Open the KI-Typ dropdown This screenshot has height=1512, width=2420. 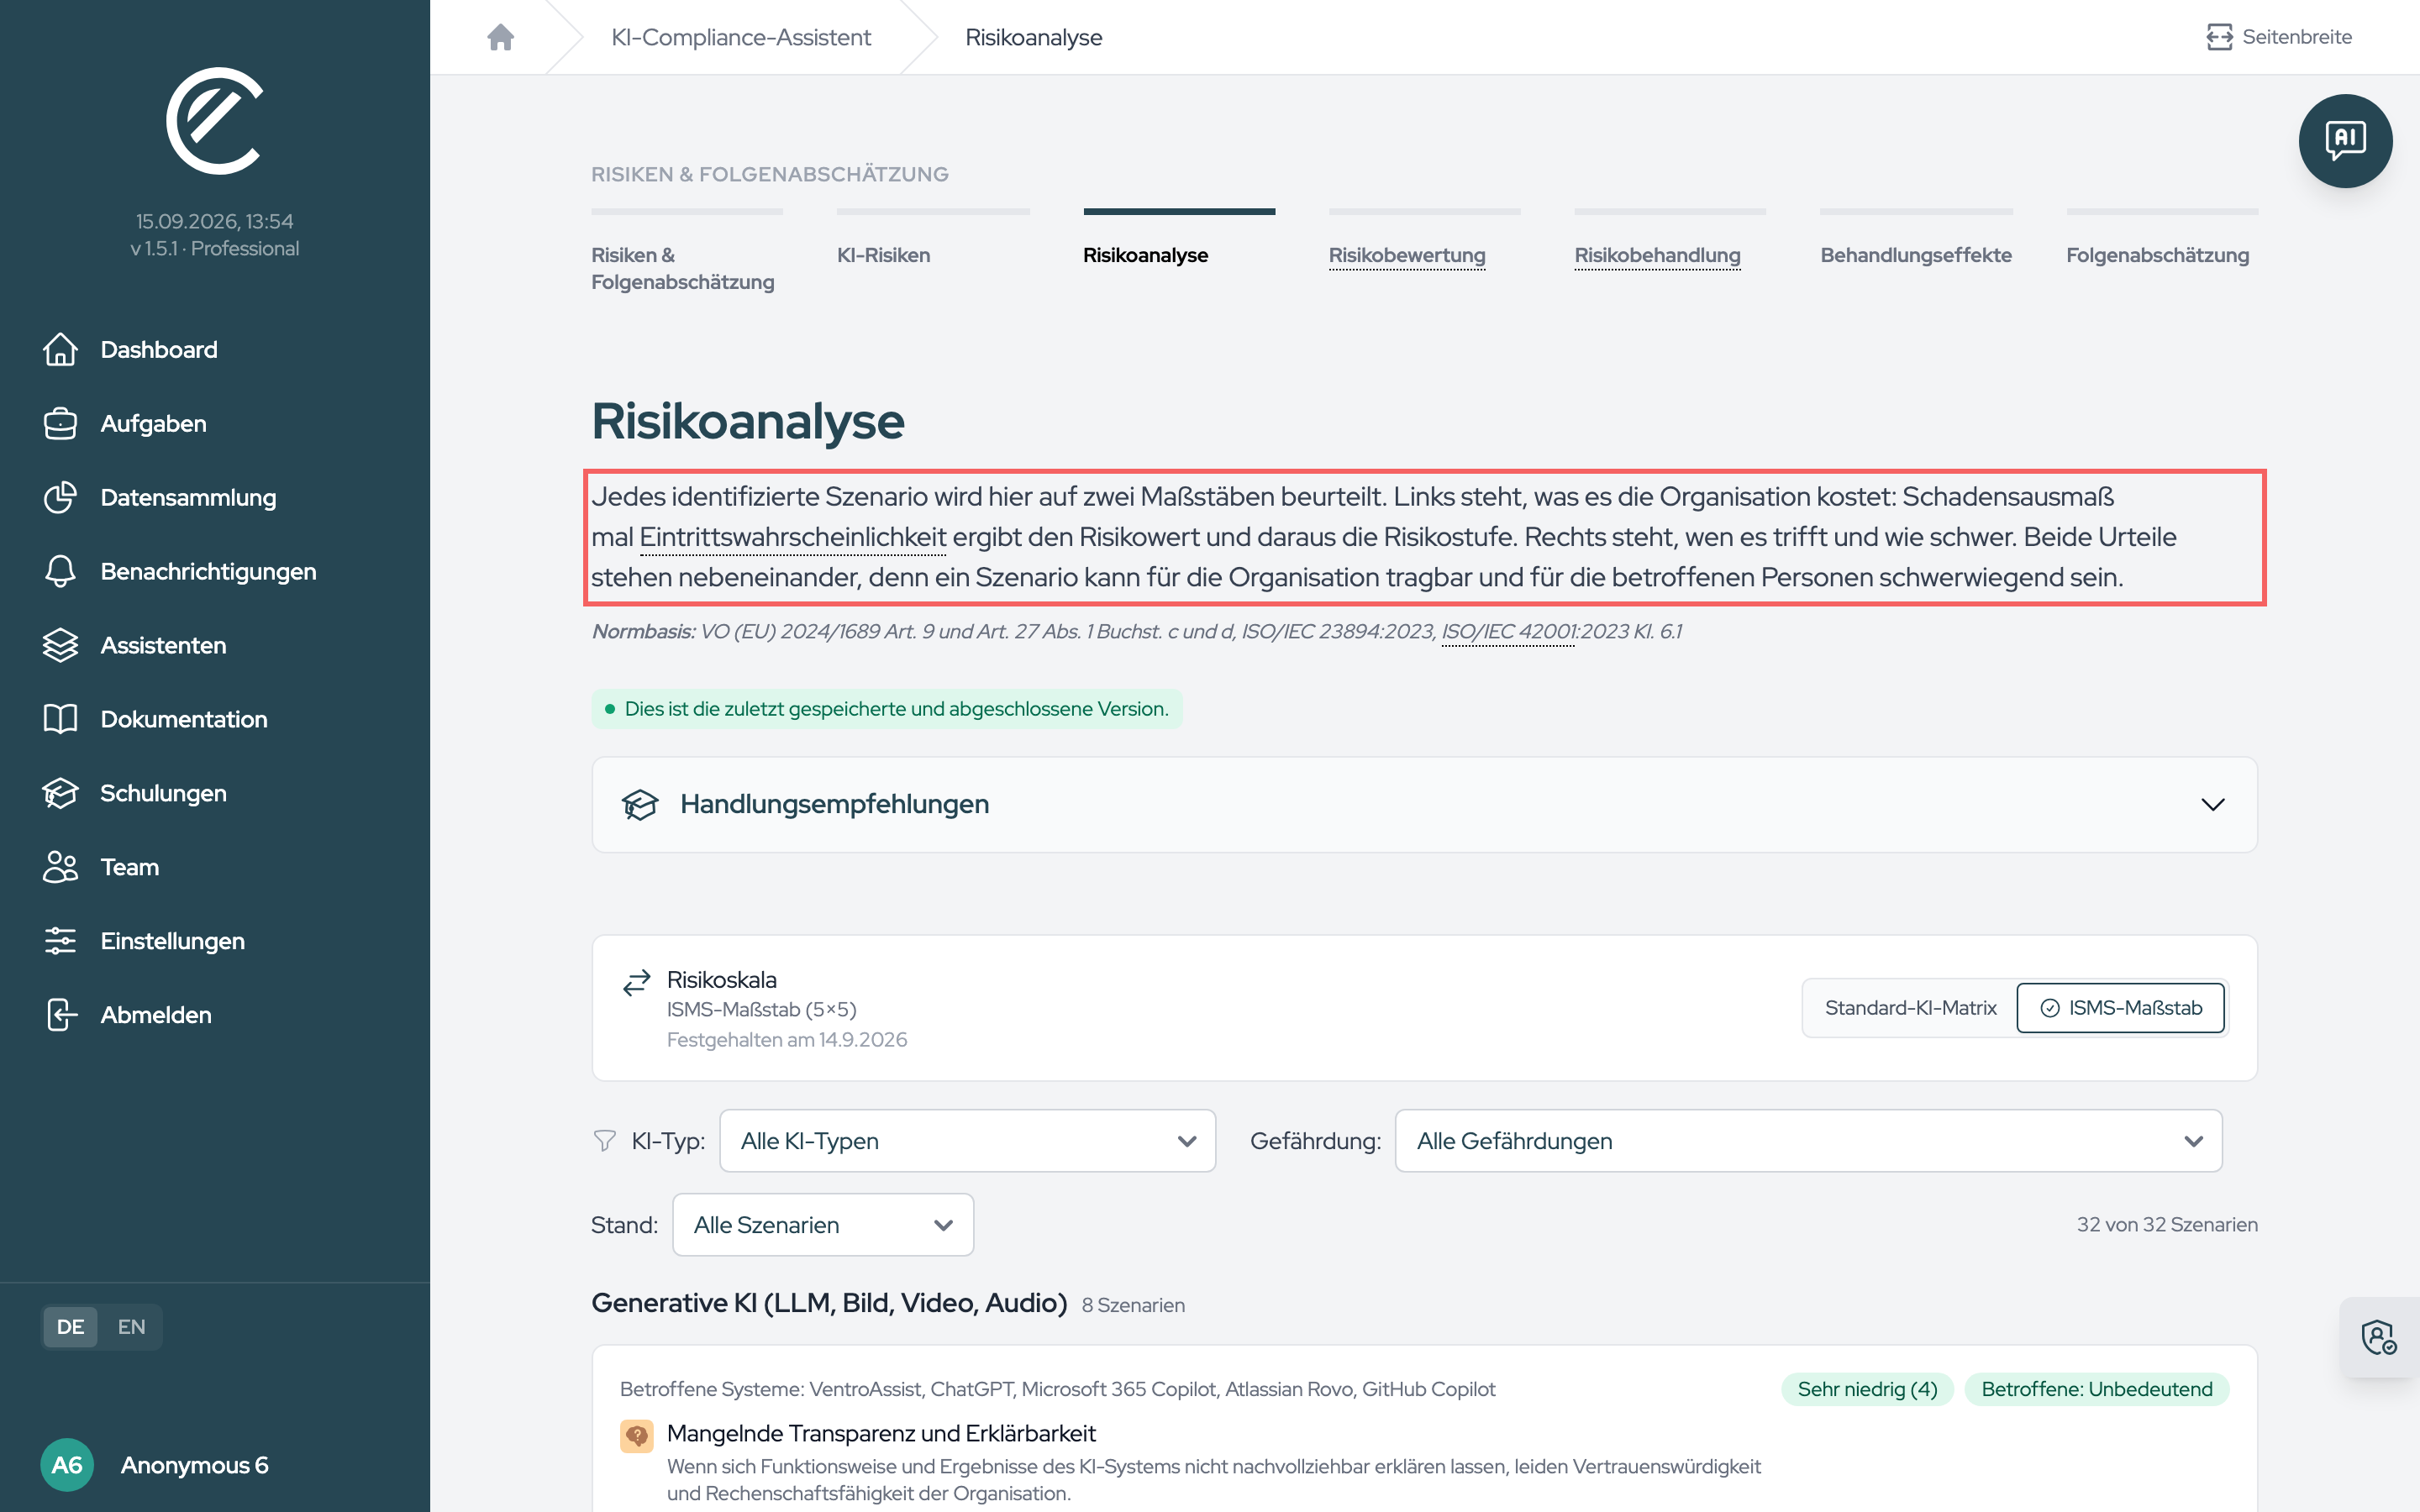[x=967, y=1141]
